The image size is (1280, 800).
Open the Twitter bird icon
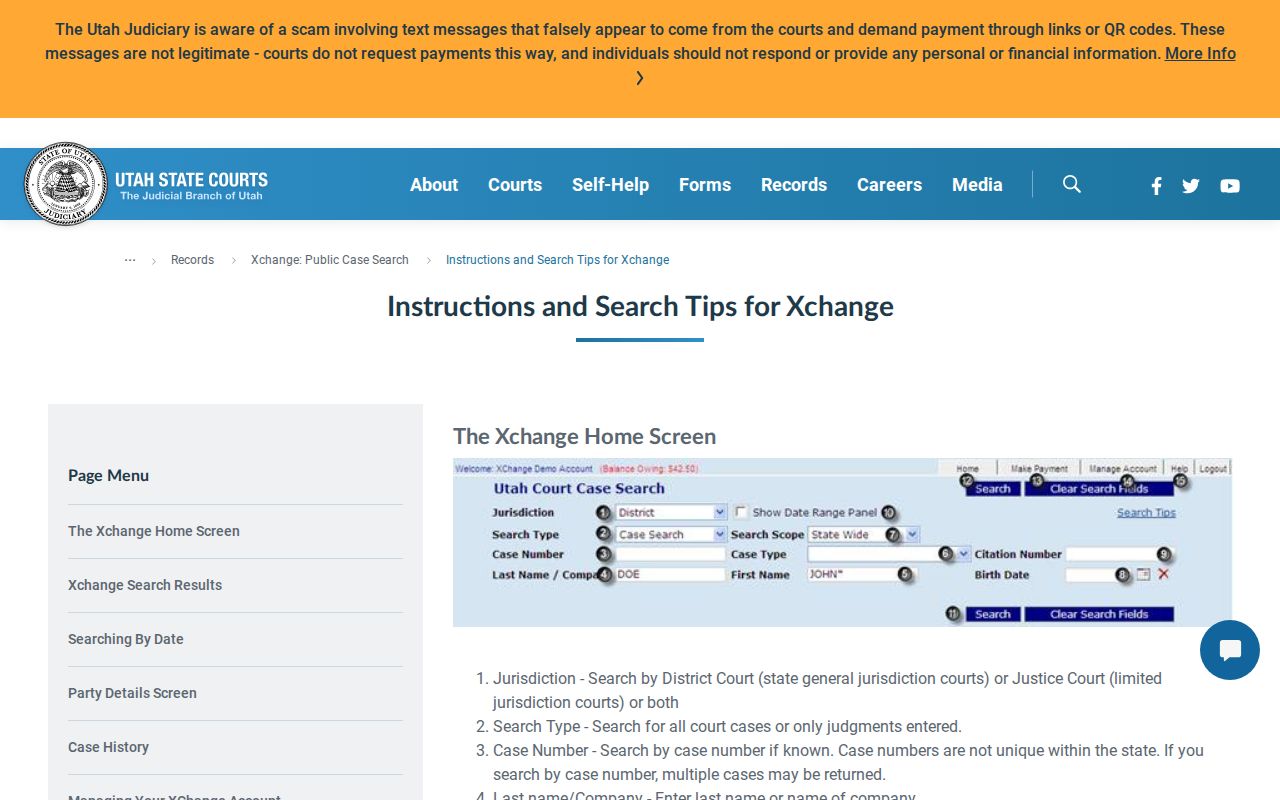[1190, 185]
